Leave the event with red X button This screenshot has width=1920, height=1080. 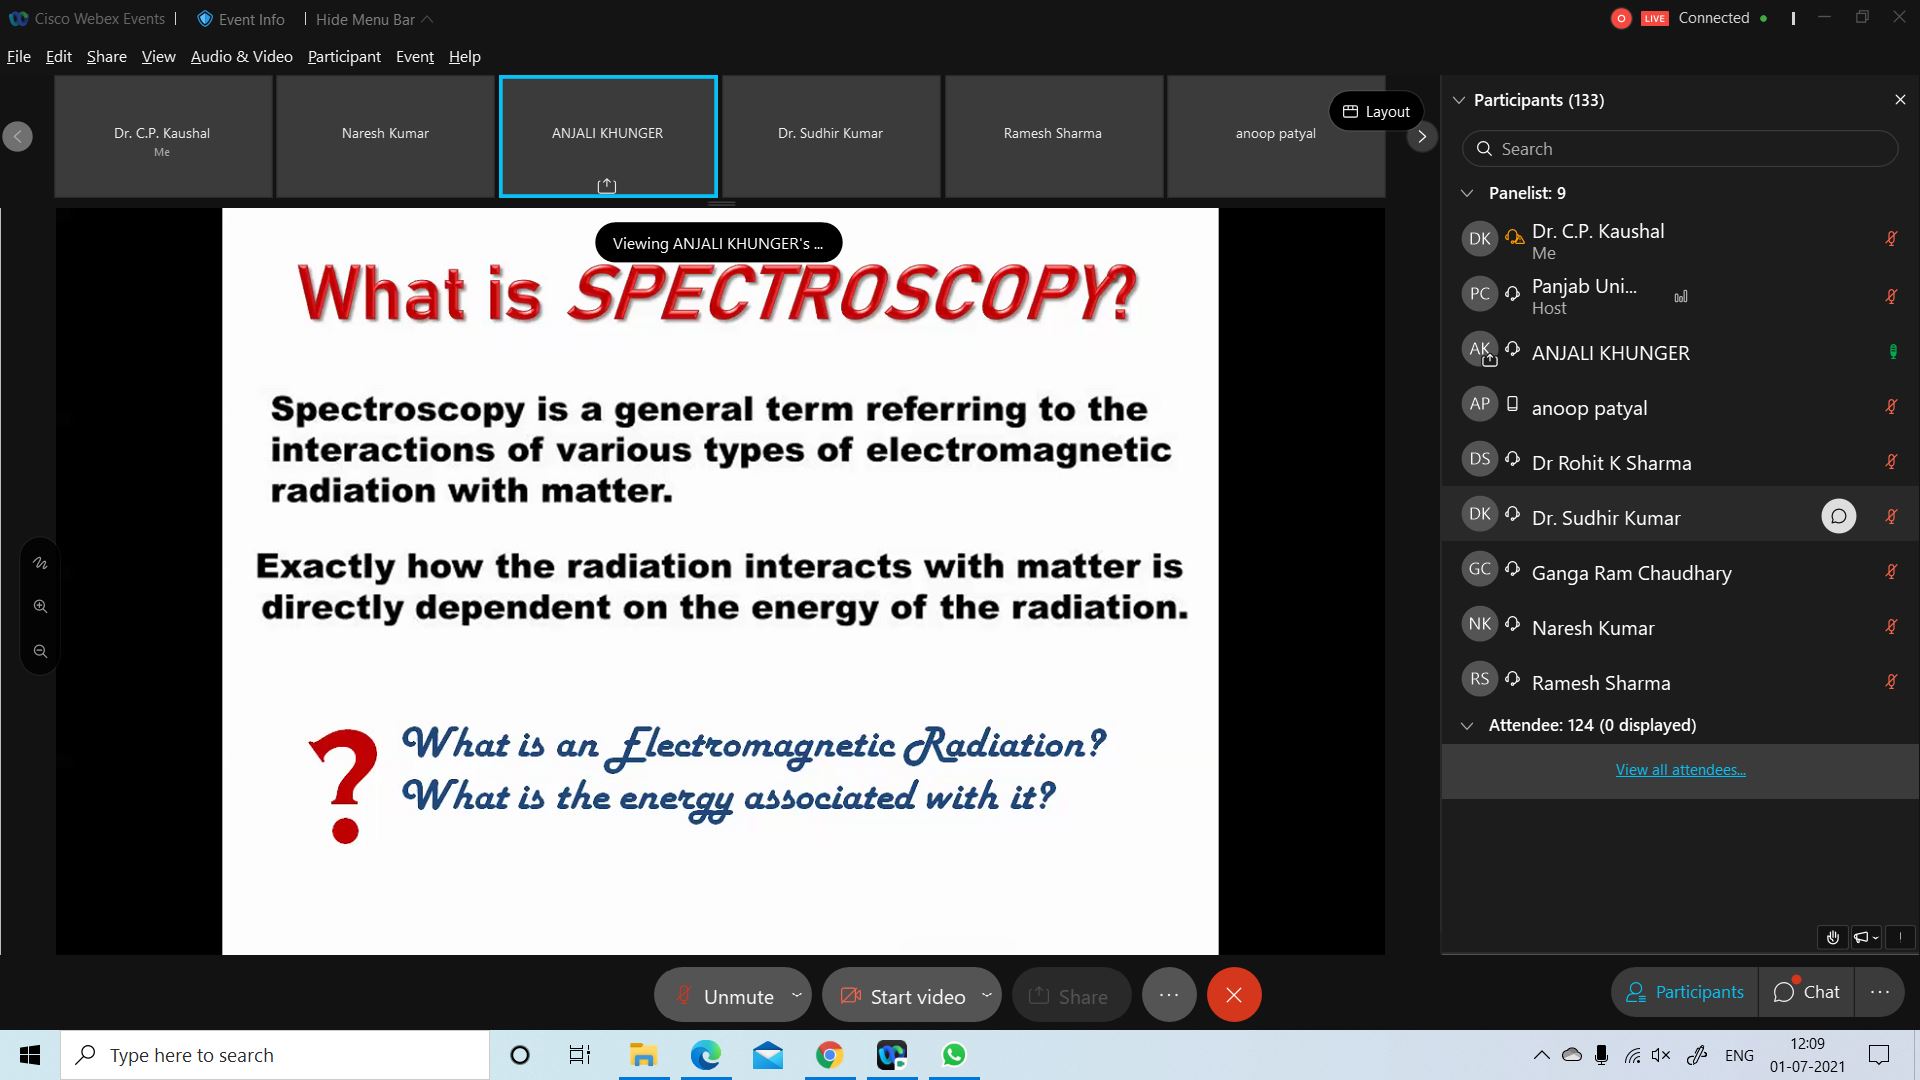[1234, 995]
